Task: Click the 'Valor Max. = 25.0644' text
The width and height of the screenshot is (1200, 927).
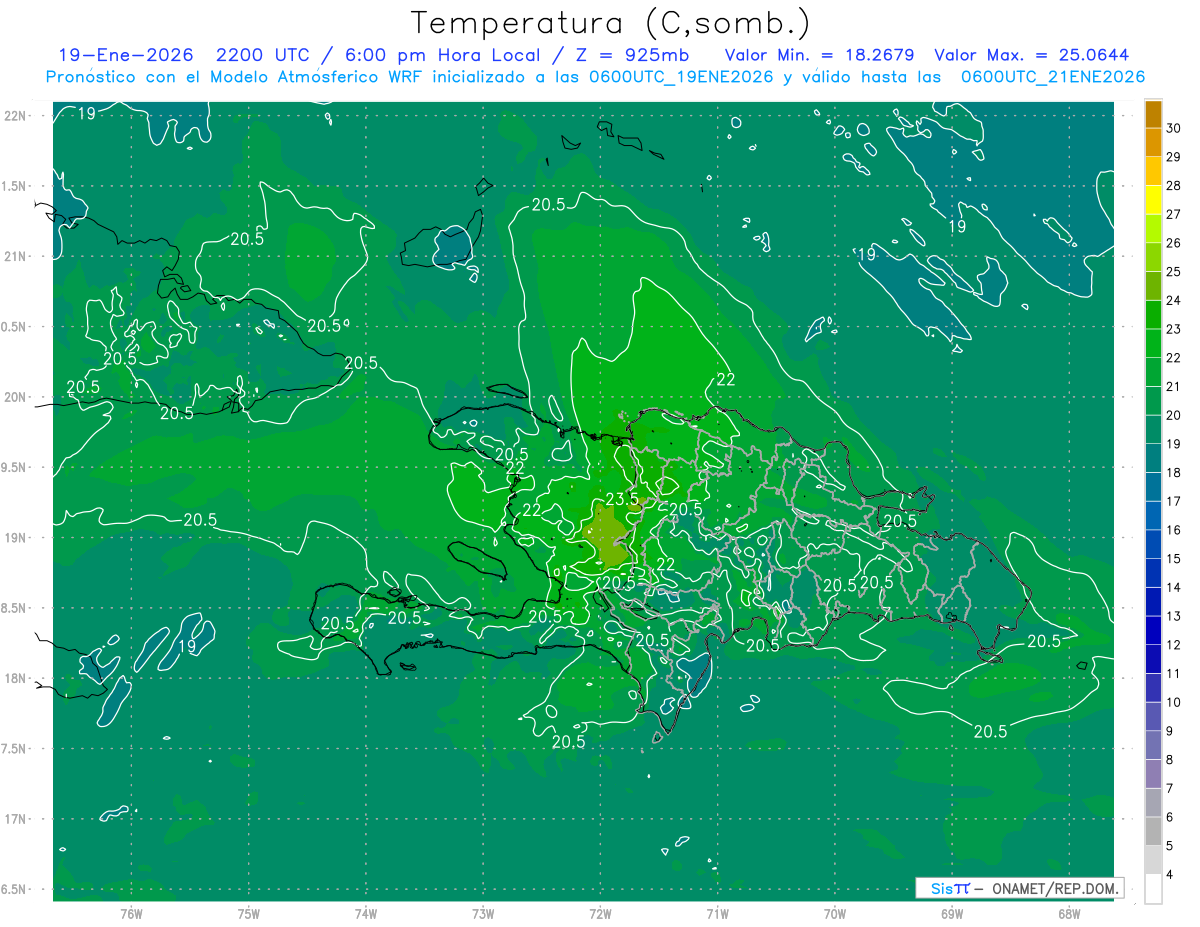Action: click(x=1032, y=55)
